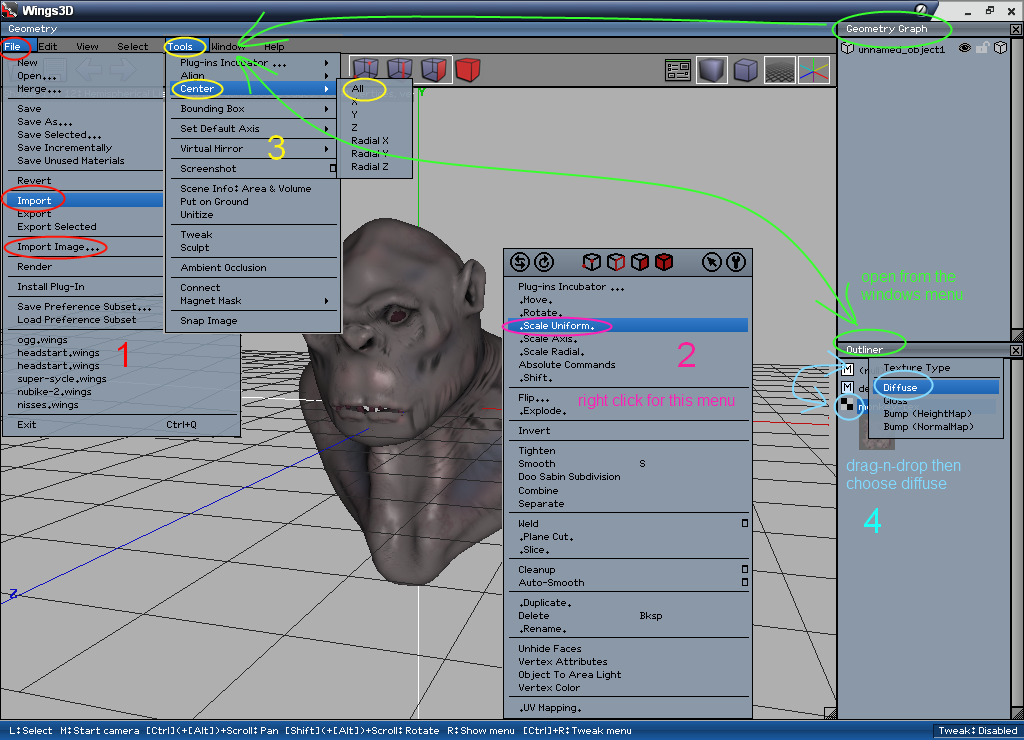The width and height of the screenshot is (1024, 740).
Task: Toggle wireframe cube icon for unnamed_object1
Action: [1000, 48]
